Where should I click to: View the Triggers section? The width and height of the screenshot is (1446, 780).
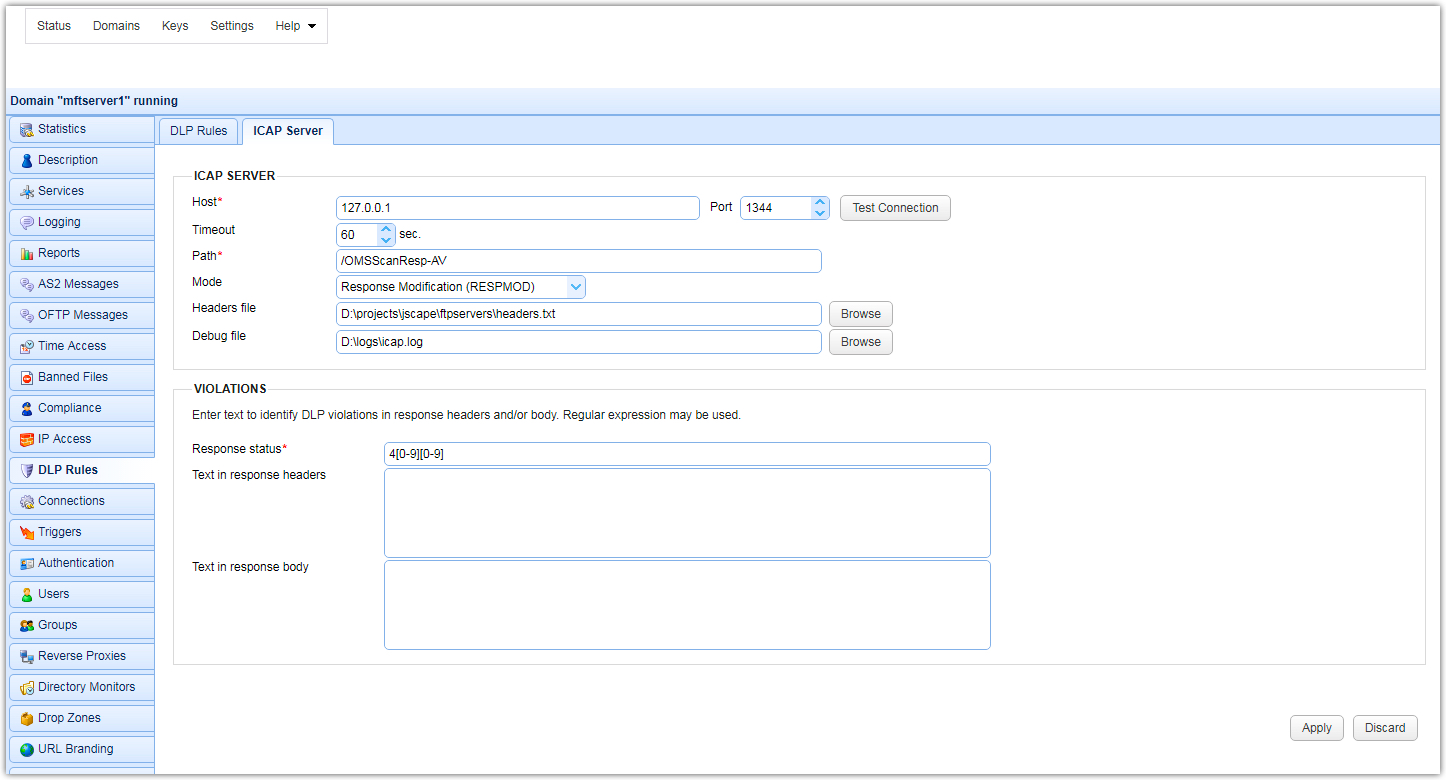(60, 532)
